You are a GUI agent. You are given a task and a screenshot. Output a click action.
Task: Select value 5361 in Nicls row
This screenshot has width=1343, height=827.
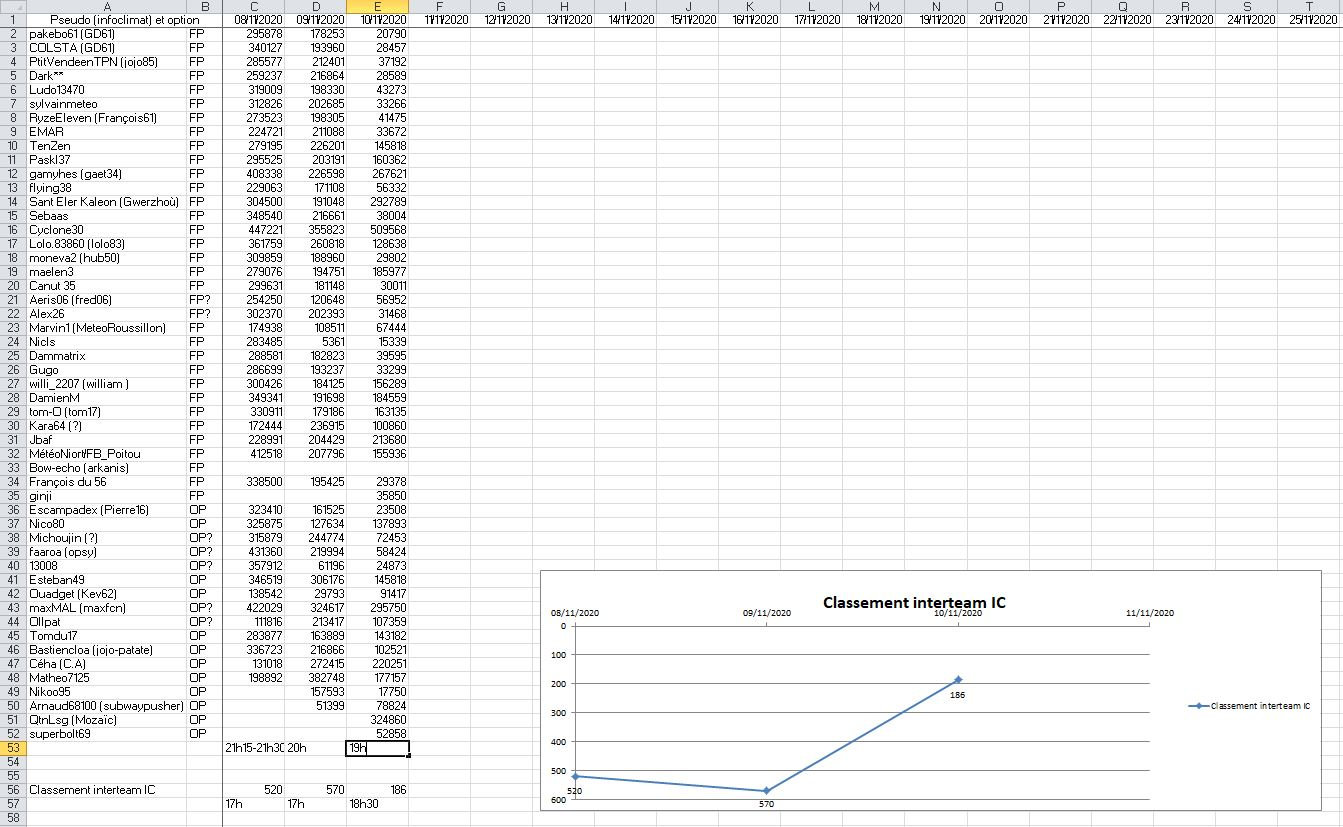(315, 341)
